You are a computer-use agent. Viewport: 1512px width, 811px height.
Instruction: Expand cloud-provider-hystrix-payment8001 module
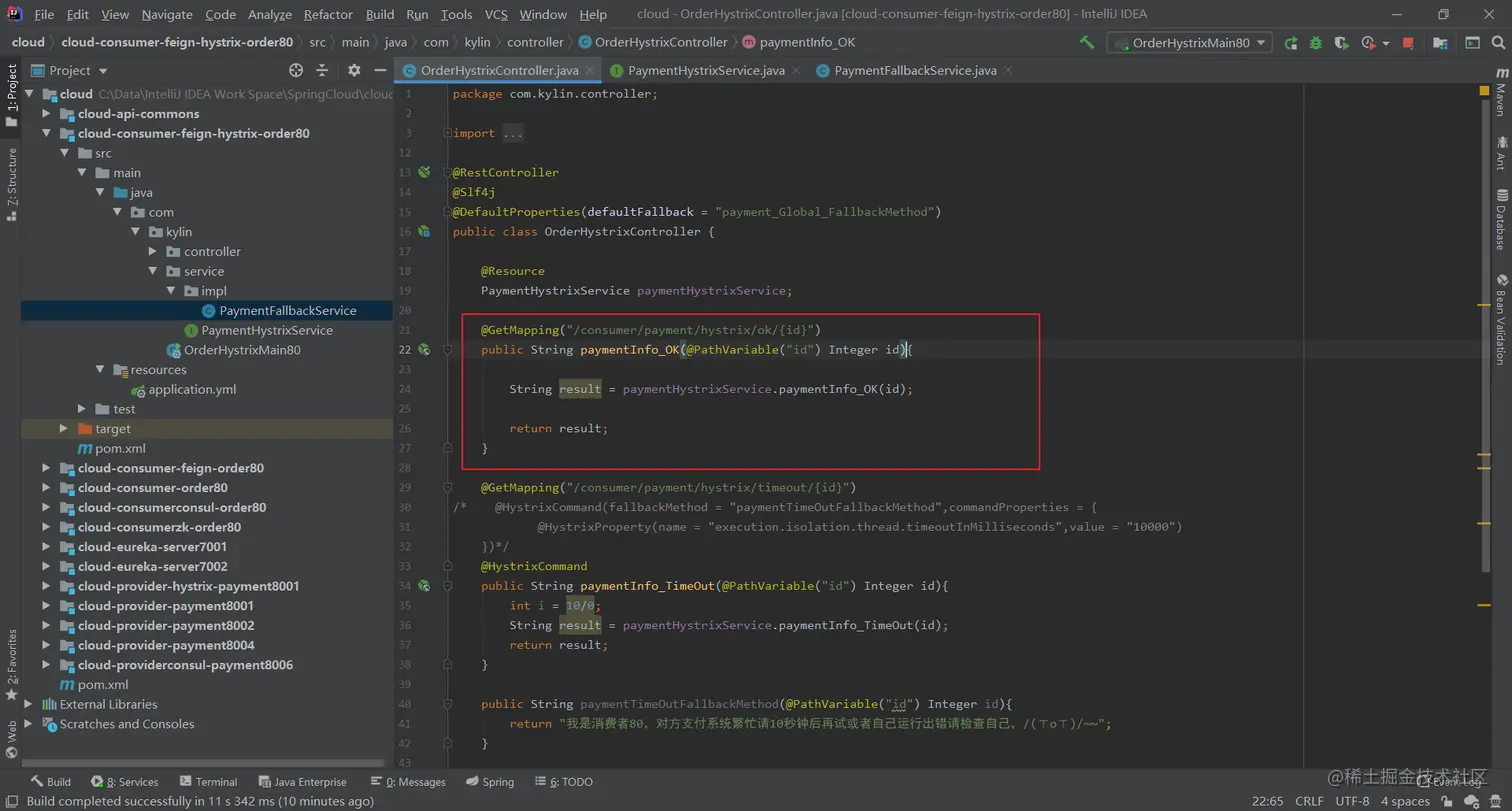coord(46,586)
